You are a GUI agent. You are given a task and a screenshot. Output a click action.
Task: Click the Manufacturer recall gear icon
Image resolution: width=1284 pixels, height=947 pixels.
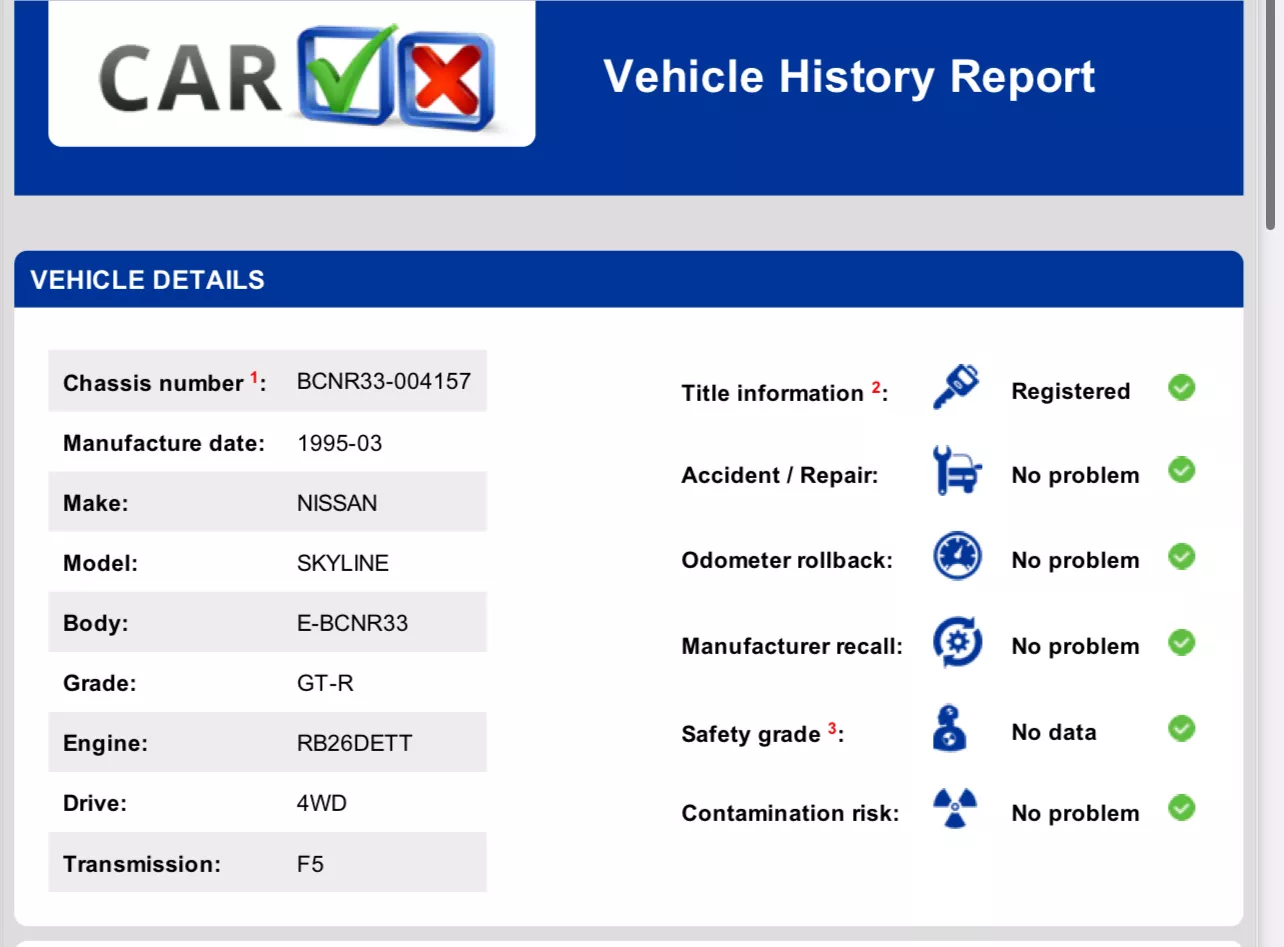pos(957,642)
